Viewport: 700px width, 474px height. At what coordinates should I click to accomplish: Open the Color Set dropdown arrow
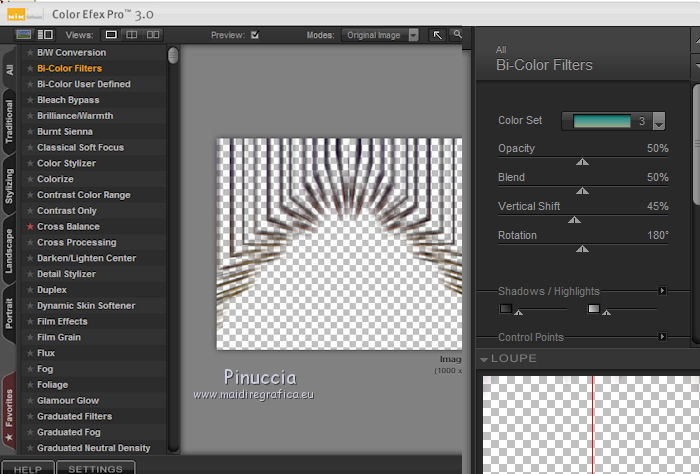point(658,122)
